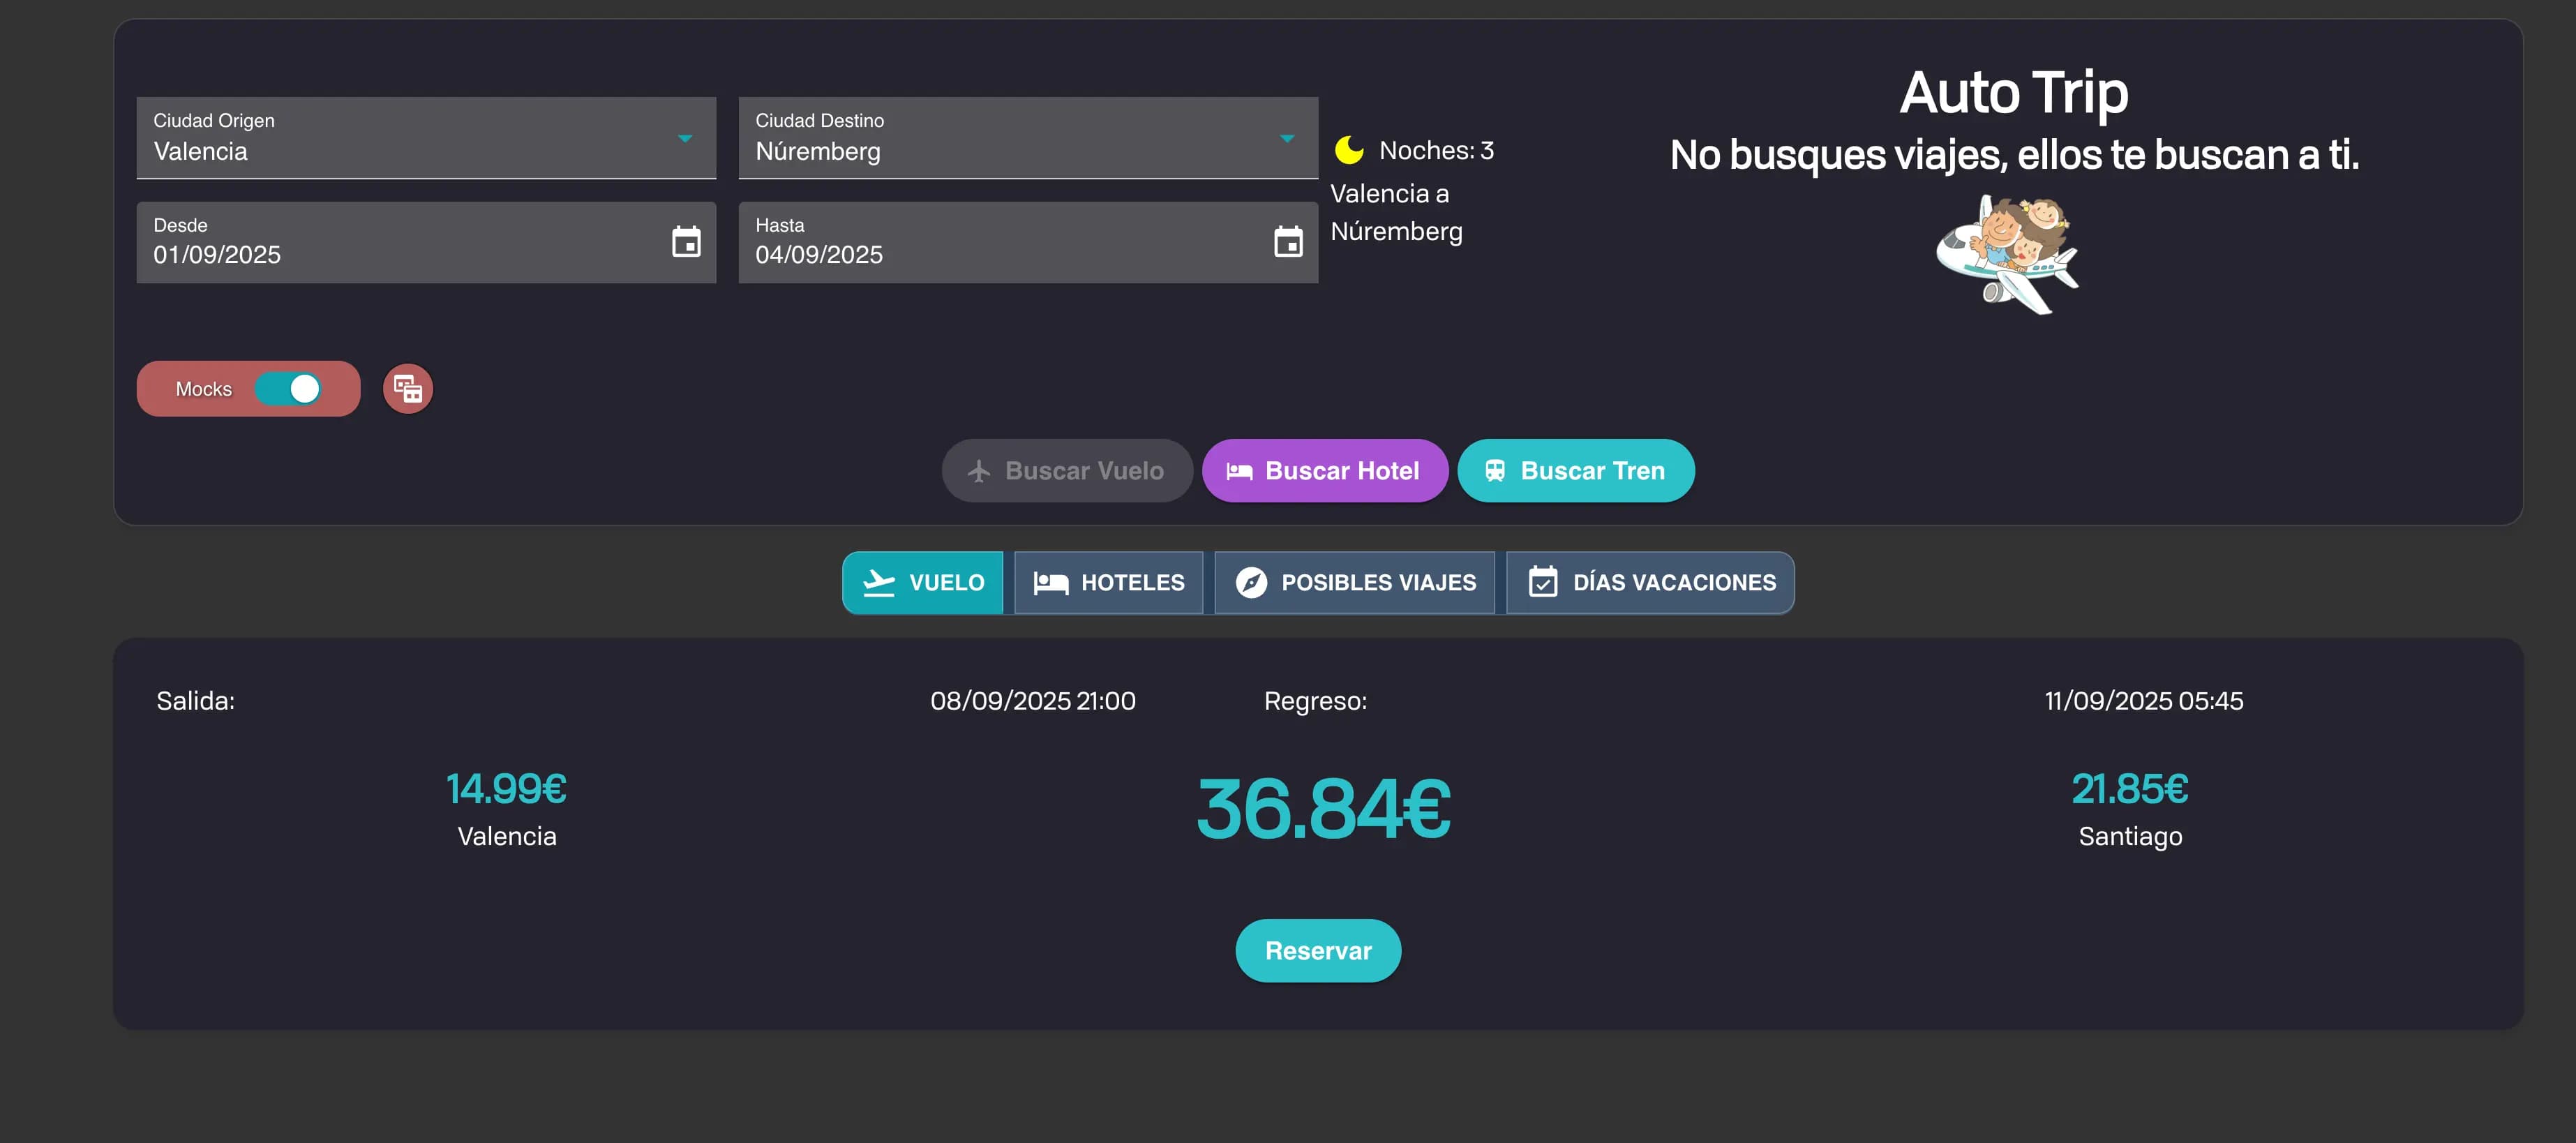Expand the Ciudad Origen dropdown arrow
2576x1143 pixels.
[685, 139]
